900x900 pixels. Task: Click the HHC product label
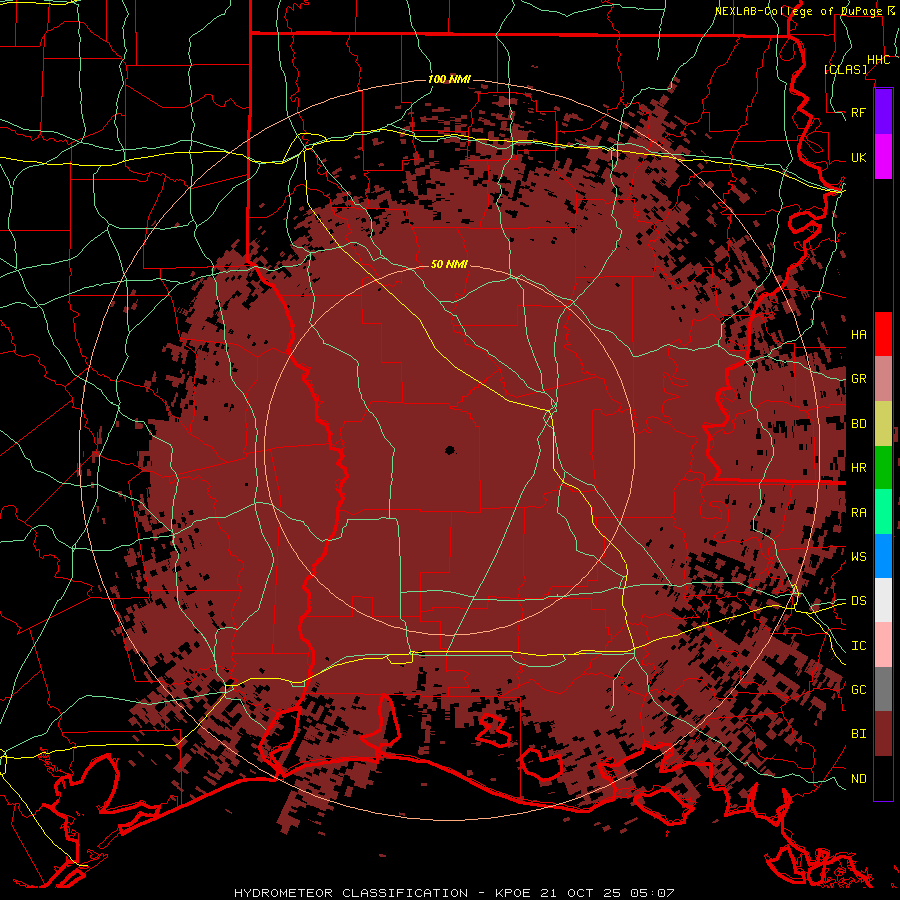pyautogui.click(x=878, y=60)
